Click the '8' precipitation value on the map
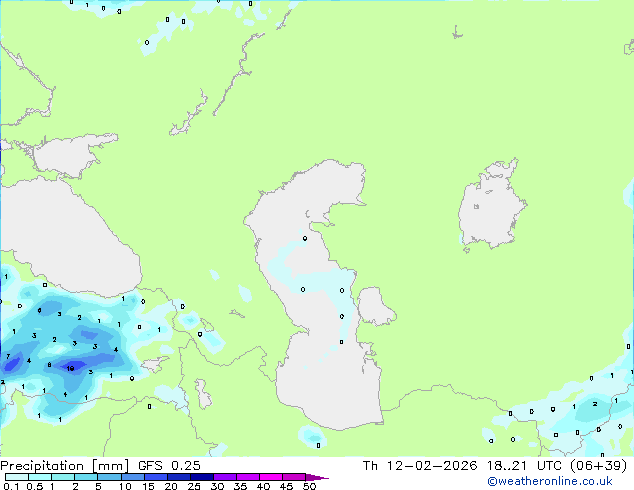Screen dimensions: 634x490 [x=49, y=365]
